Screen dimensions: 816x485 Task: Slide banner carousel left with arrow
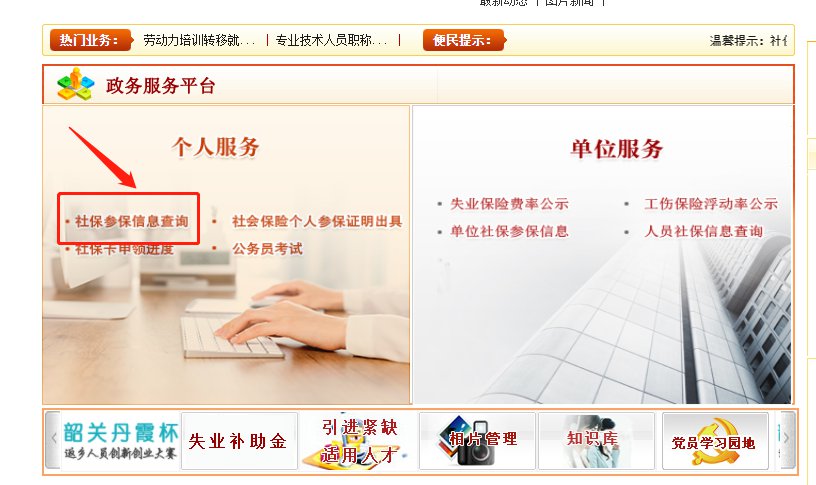[53, 440]
